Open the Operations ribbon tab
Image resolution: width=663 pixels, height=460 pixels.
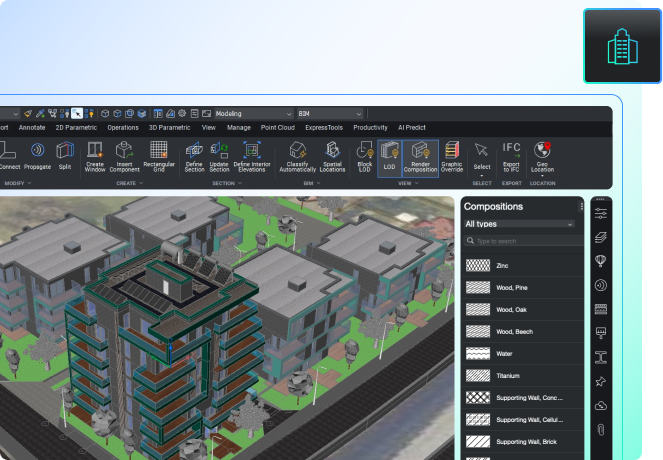point(123,127)
